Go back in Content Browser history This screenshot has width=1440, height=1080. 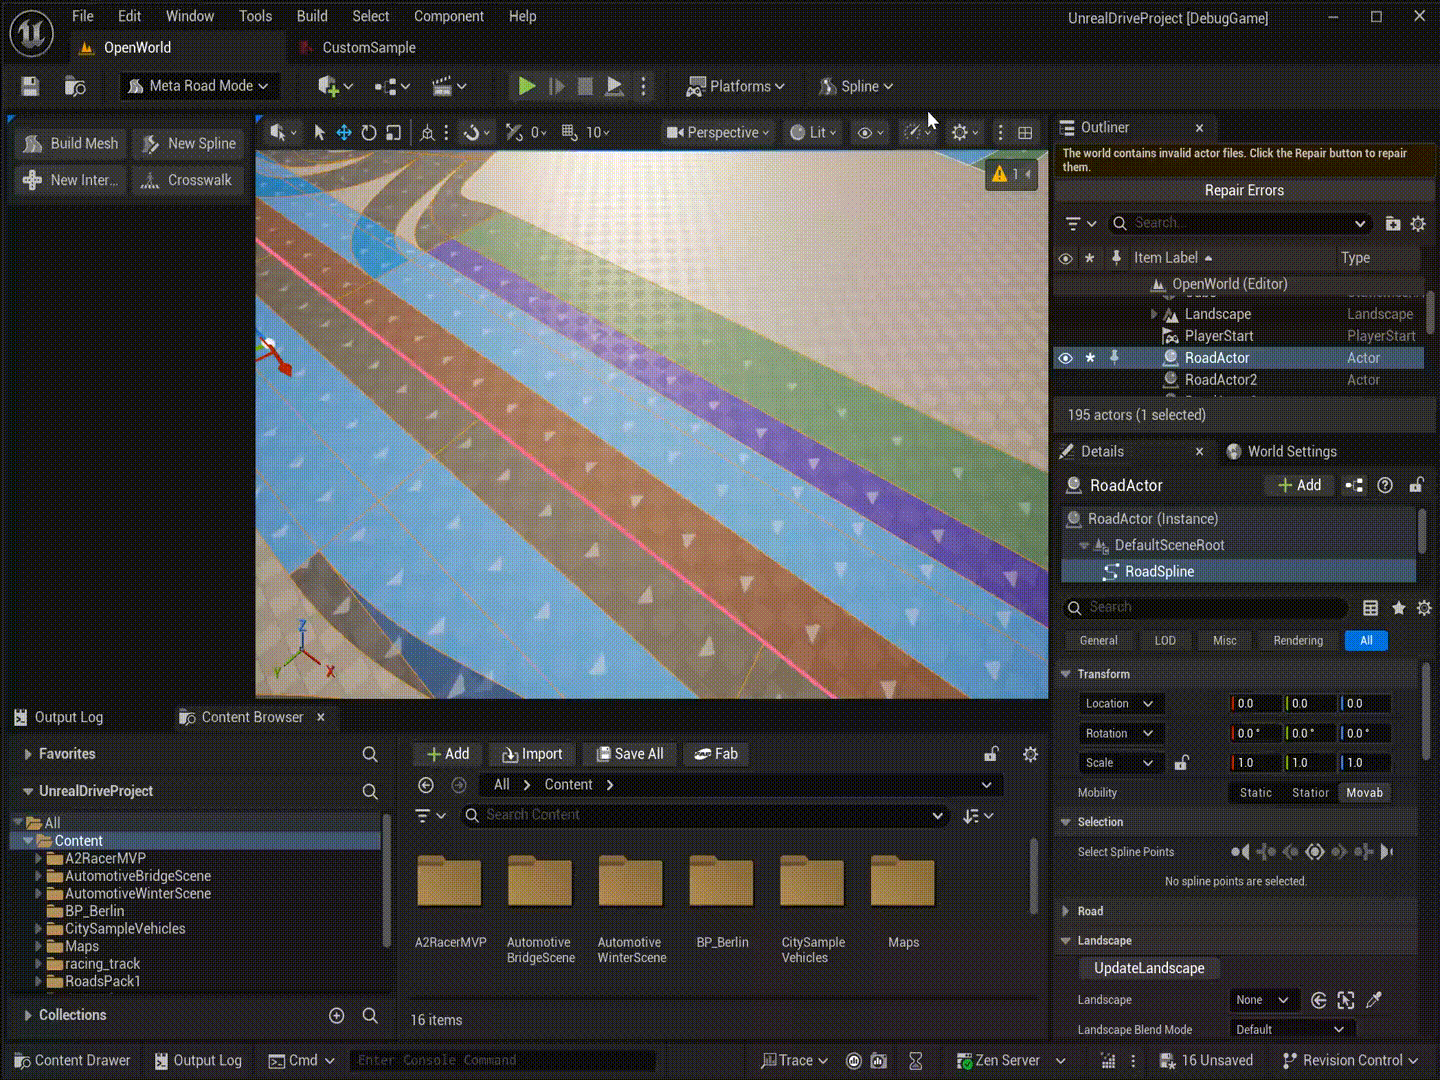426,785
